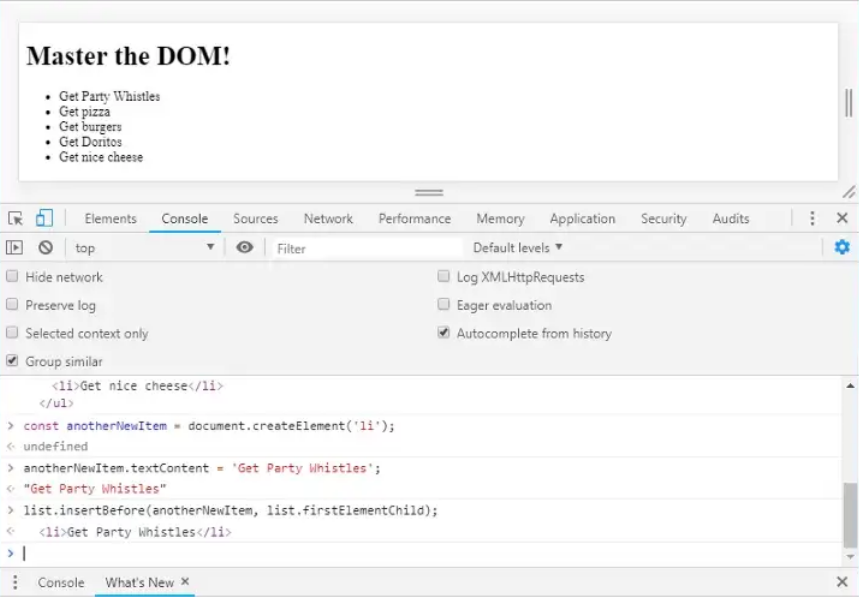
Task: Show the console sidebar icon
Action: tap(15, 248)
